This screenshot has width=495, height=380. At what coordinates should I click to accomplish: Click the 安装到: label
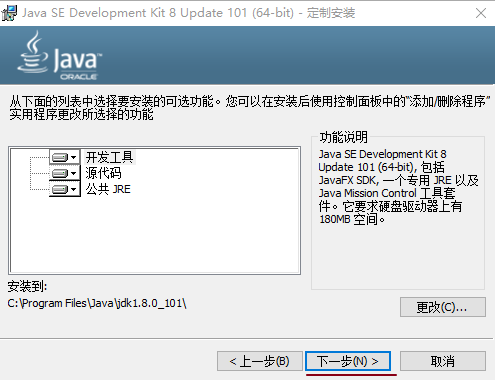tap(27, 286)
